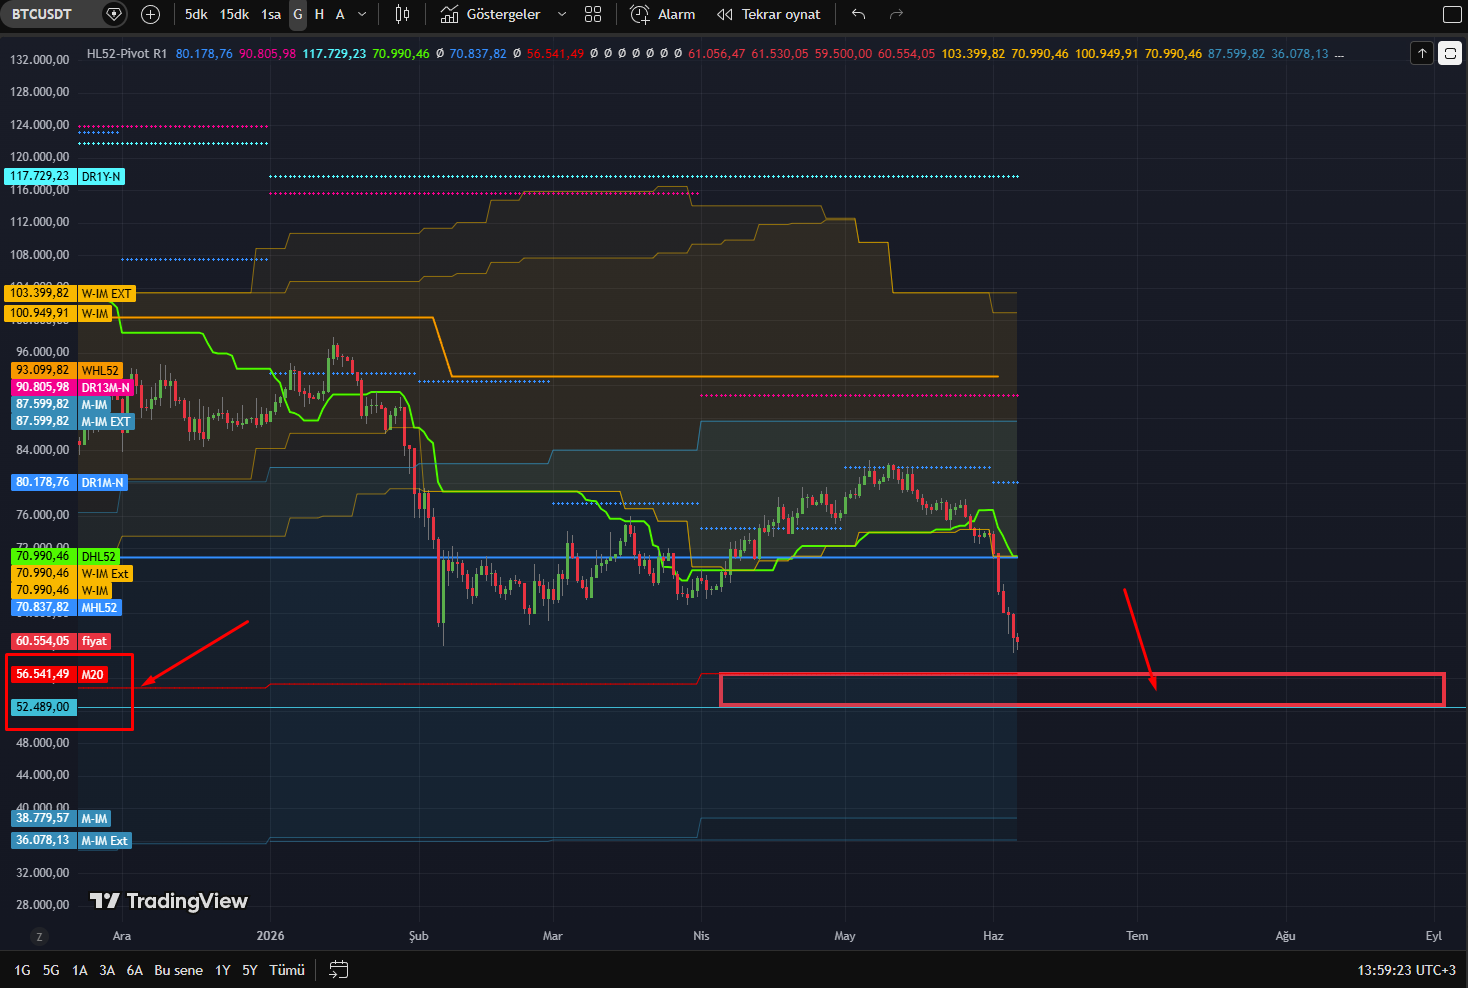
Task: Switch to the 5dk timeframe
Action: click(196, 14)
